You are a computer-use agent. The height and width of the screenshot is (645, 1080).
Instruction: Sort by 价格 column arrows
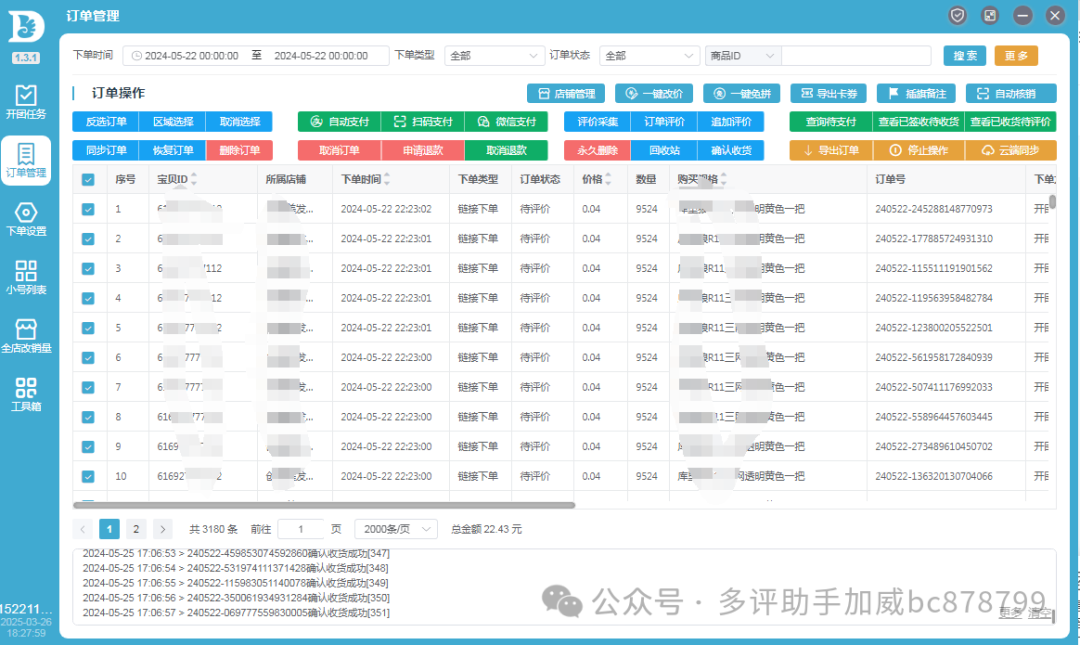[x=608, y=179]
